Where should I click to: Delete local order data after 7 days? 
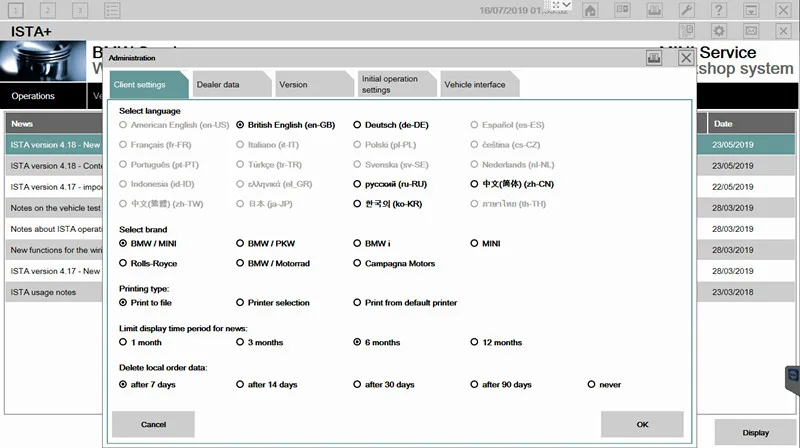tap(147, 384)
